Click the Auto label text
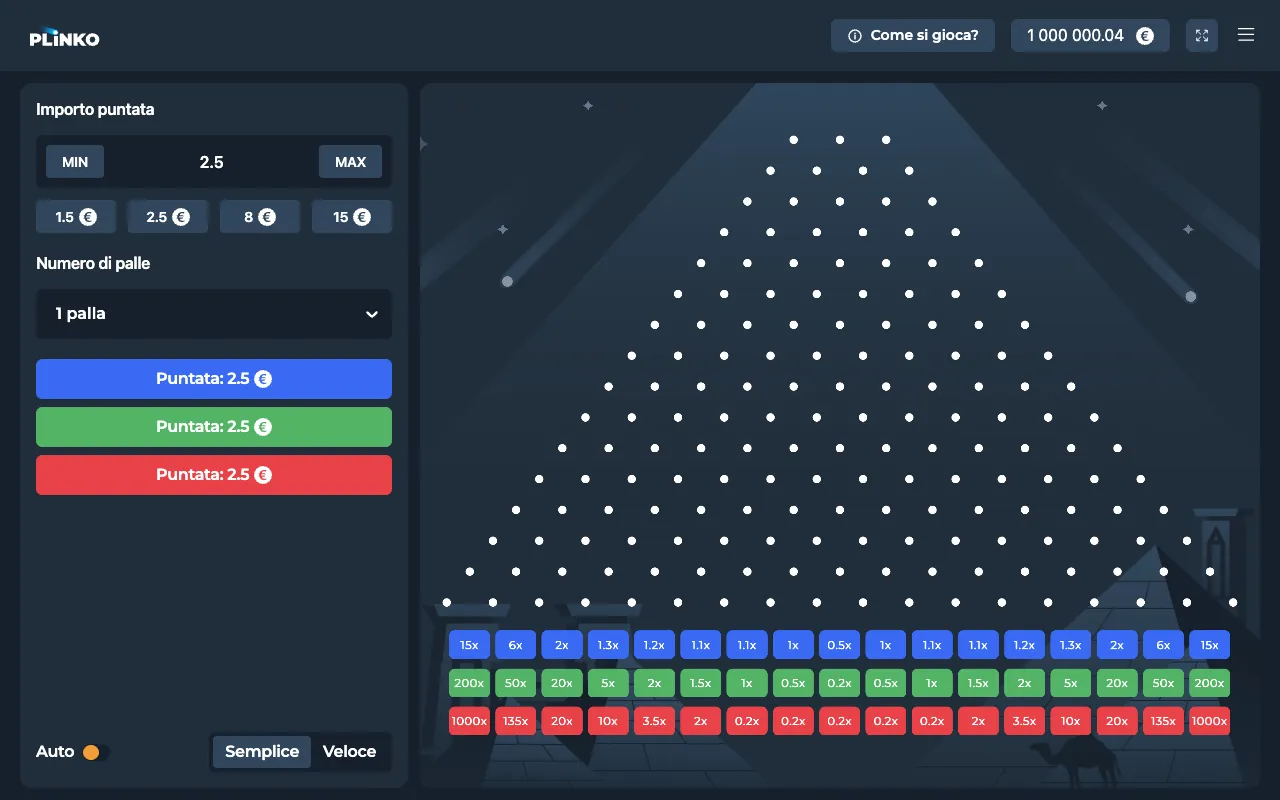The width and height of the screenshot is (1280, 800). point(55,752)
